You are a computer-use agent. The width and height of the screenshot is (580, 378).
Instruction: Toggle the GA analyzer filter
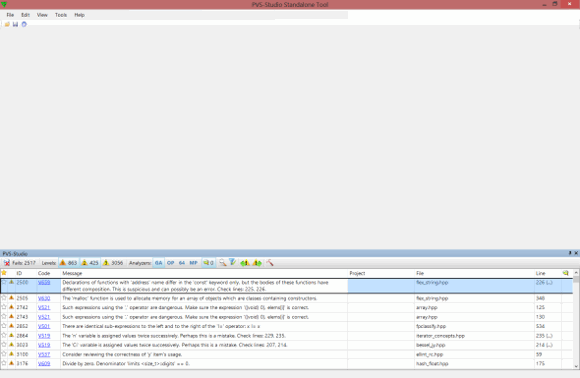tap(158, 263)
